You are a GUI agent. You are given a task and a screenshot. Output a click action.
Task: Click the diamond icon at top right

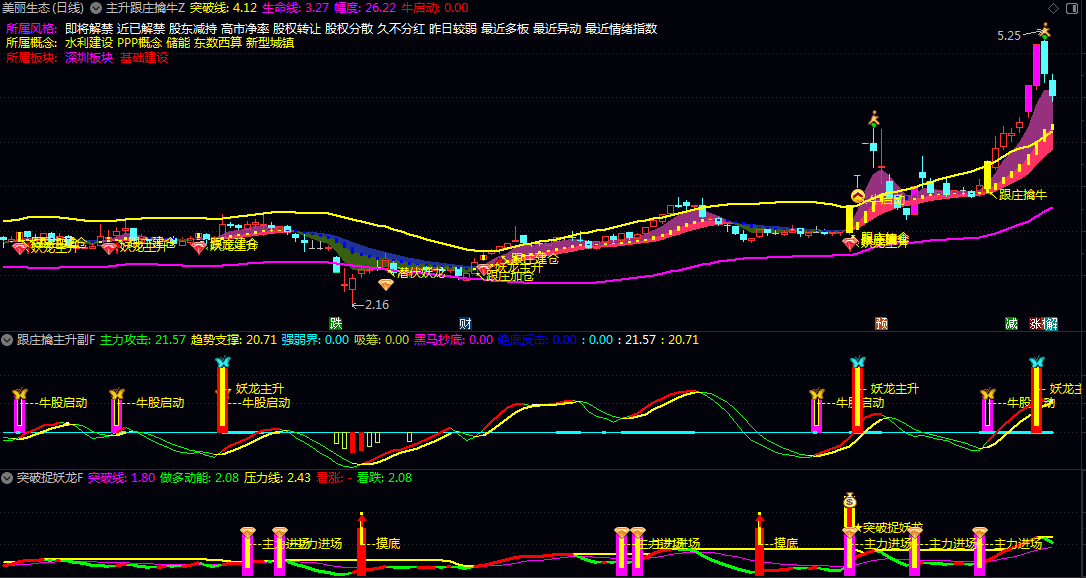1053,8
